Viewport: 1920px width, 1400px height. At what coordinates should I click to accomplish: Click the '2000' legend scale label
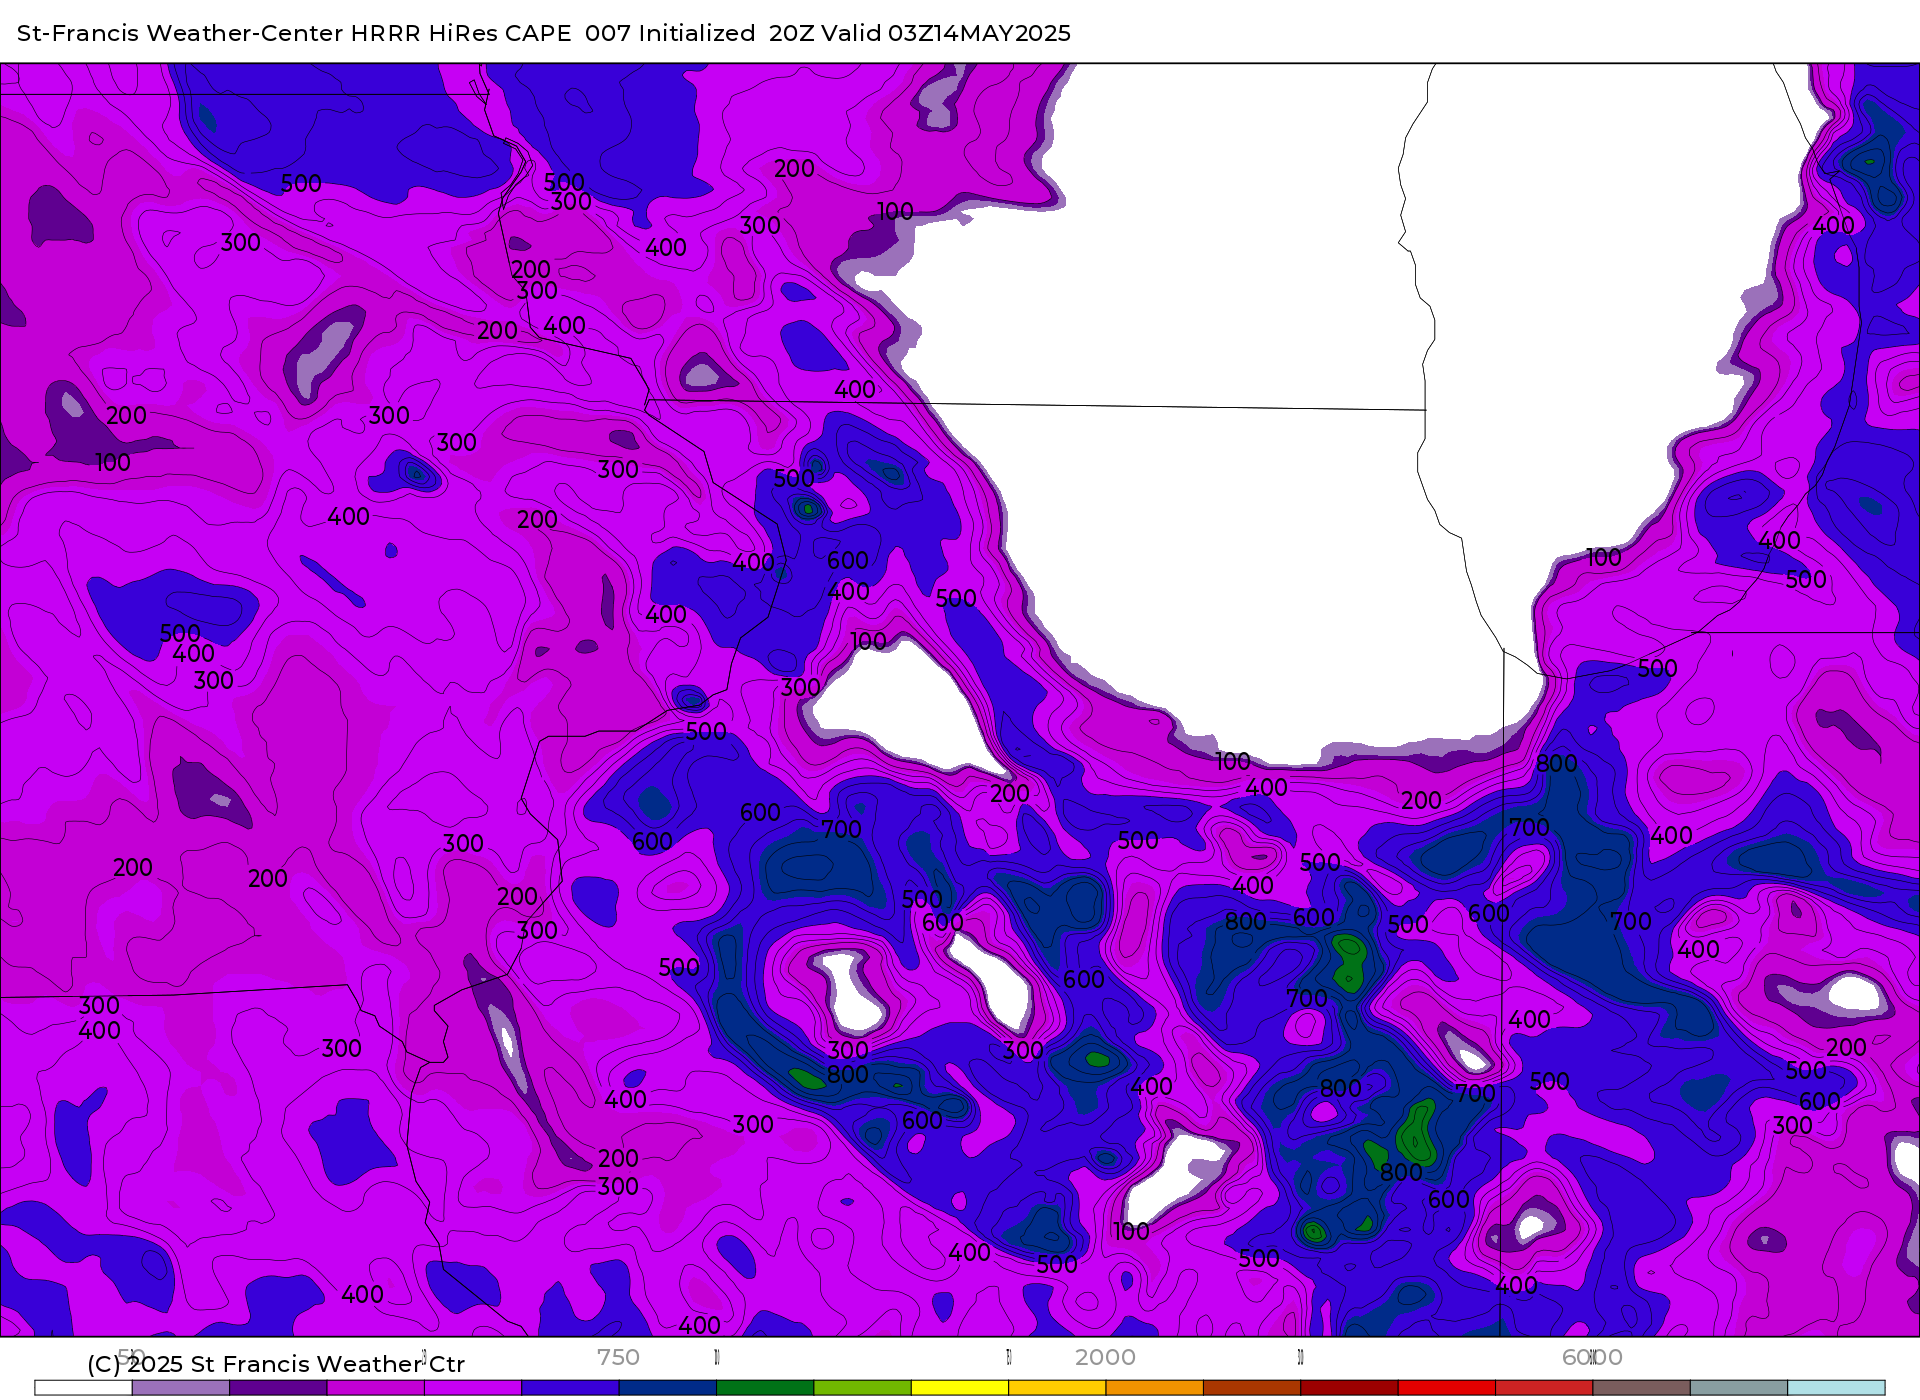(x=1105, y=1357)
